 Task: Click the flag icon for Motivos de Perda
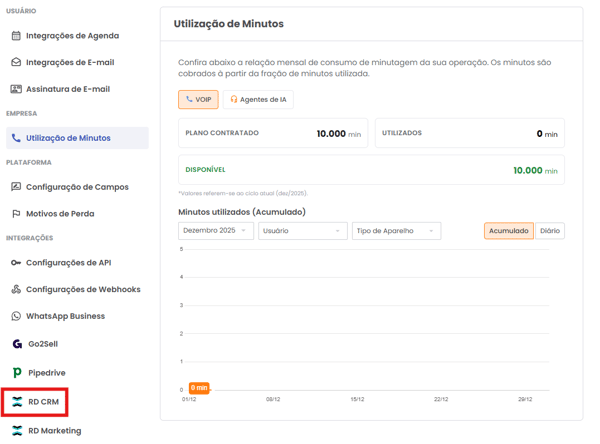click(x=16, y=213)
